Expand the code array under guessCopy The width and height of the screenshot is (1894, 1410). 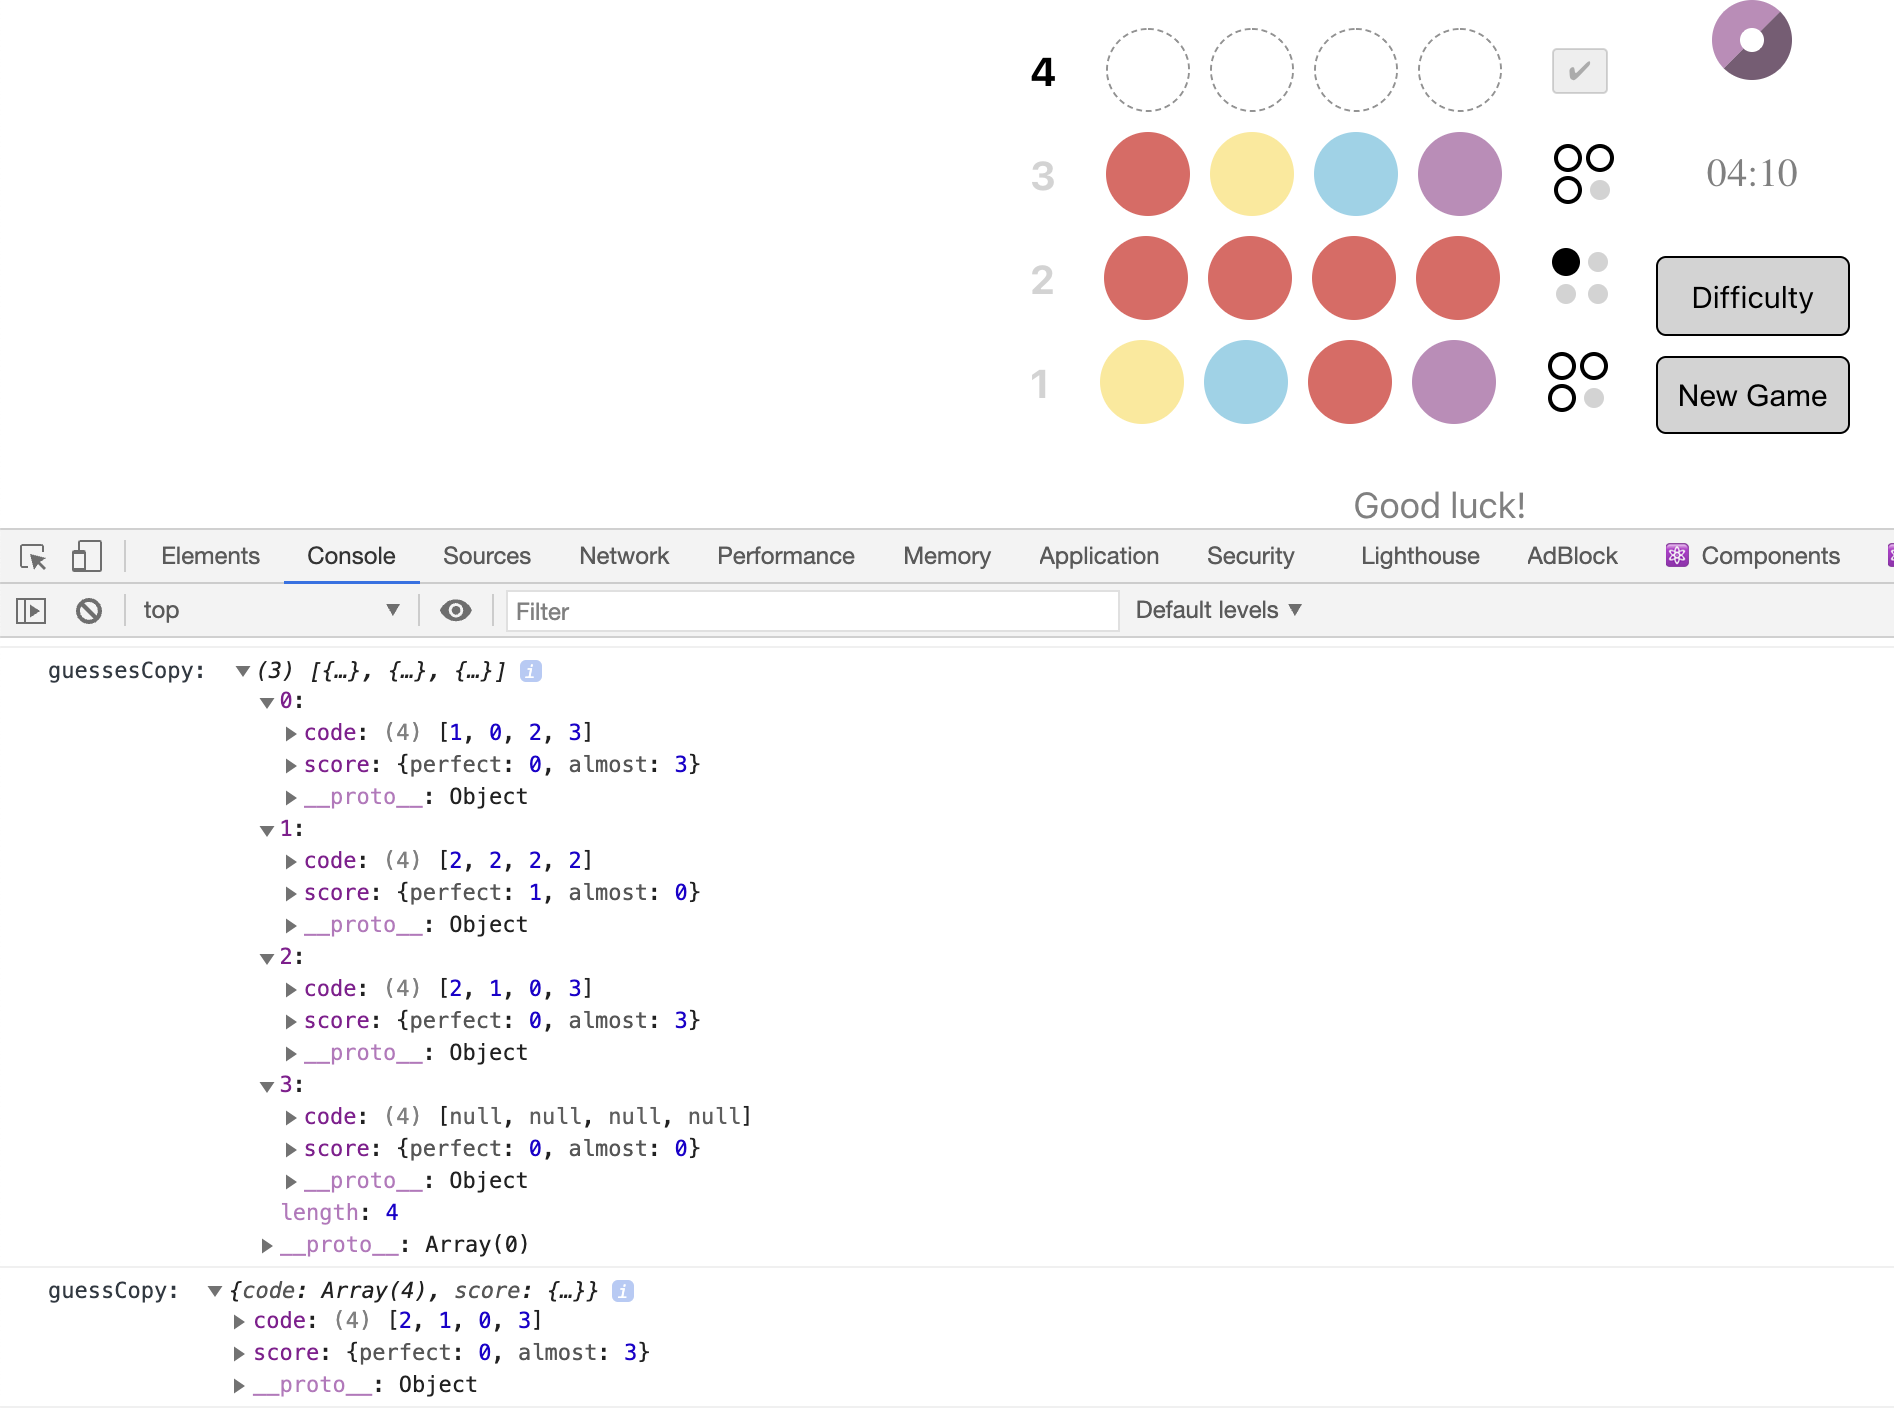click(x=239, y=1320)
